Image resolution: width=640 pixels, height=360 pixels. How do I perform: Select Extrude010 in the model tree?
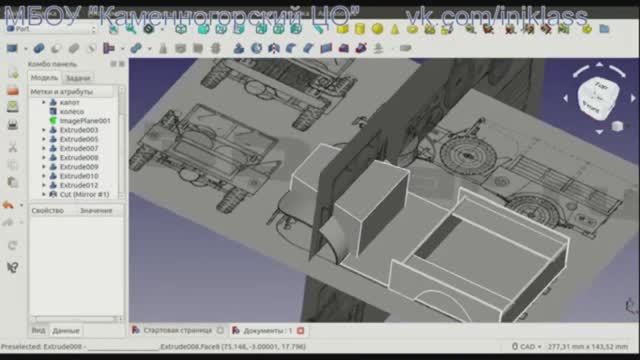coord(79,176)
